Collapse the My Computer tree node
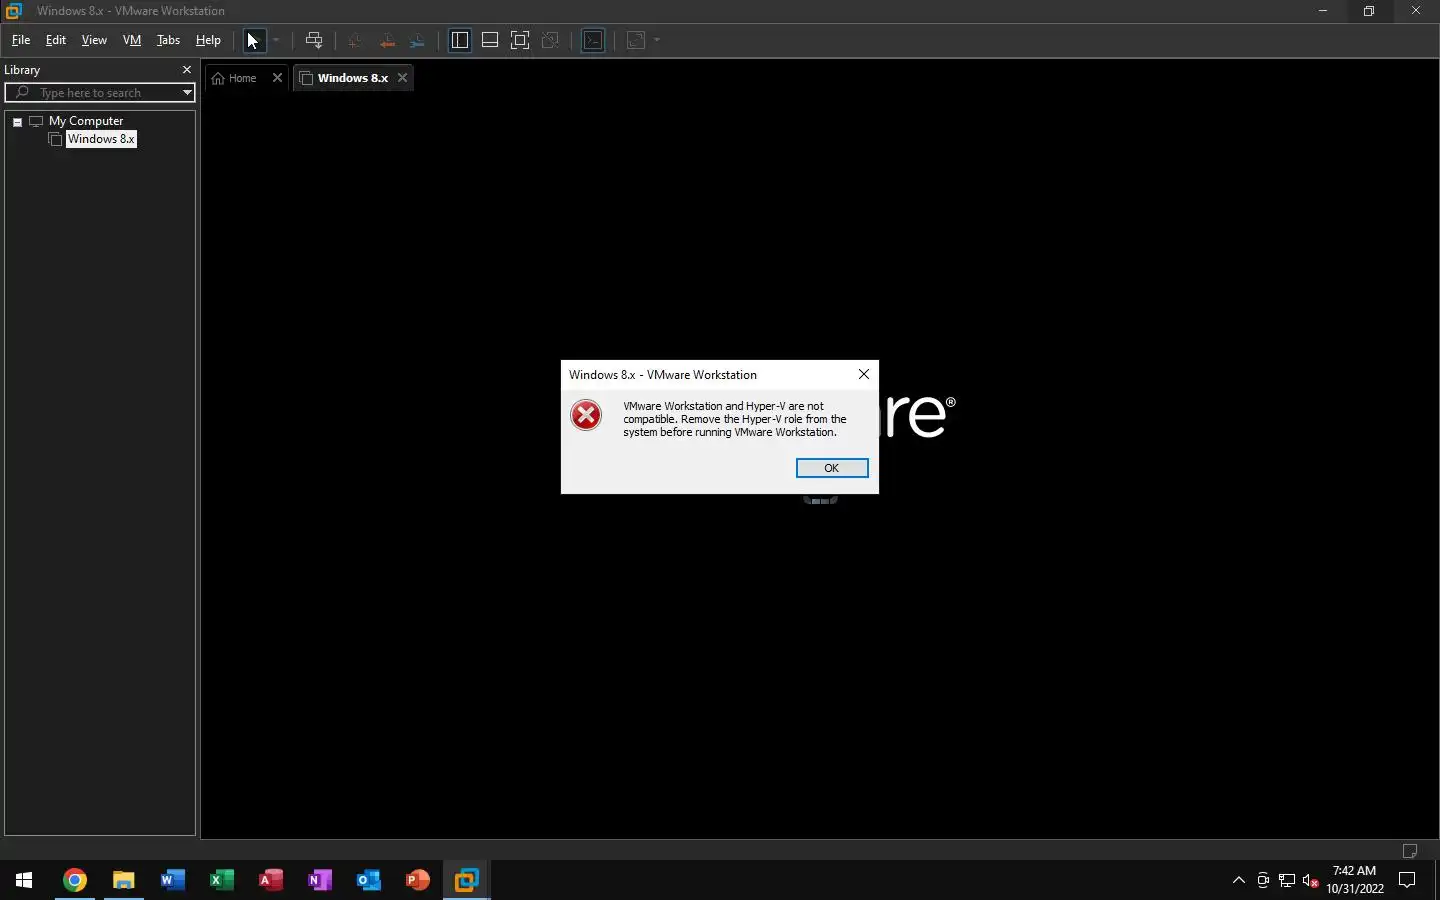The height and width of the screenshot is (900, 1440). pos(17,122)
